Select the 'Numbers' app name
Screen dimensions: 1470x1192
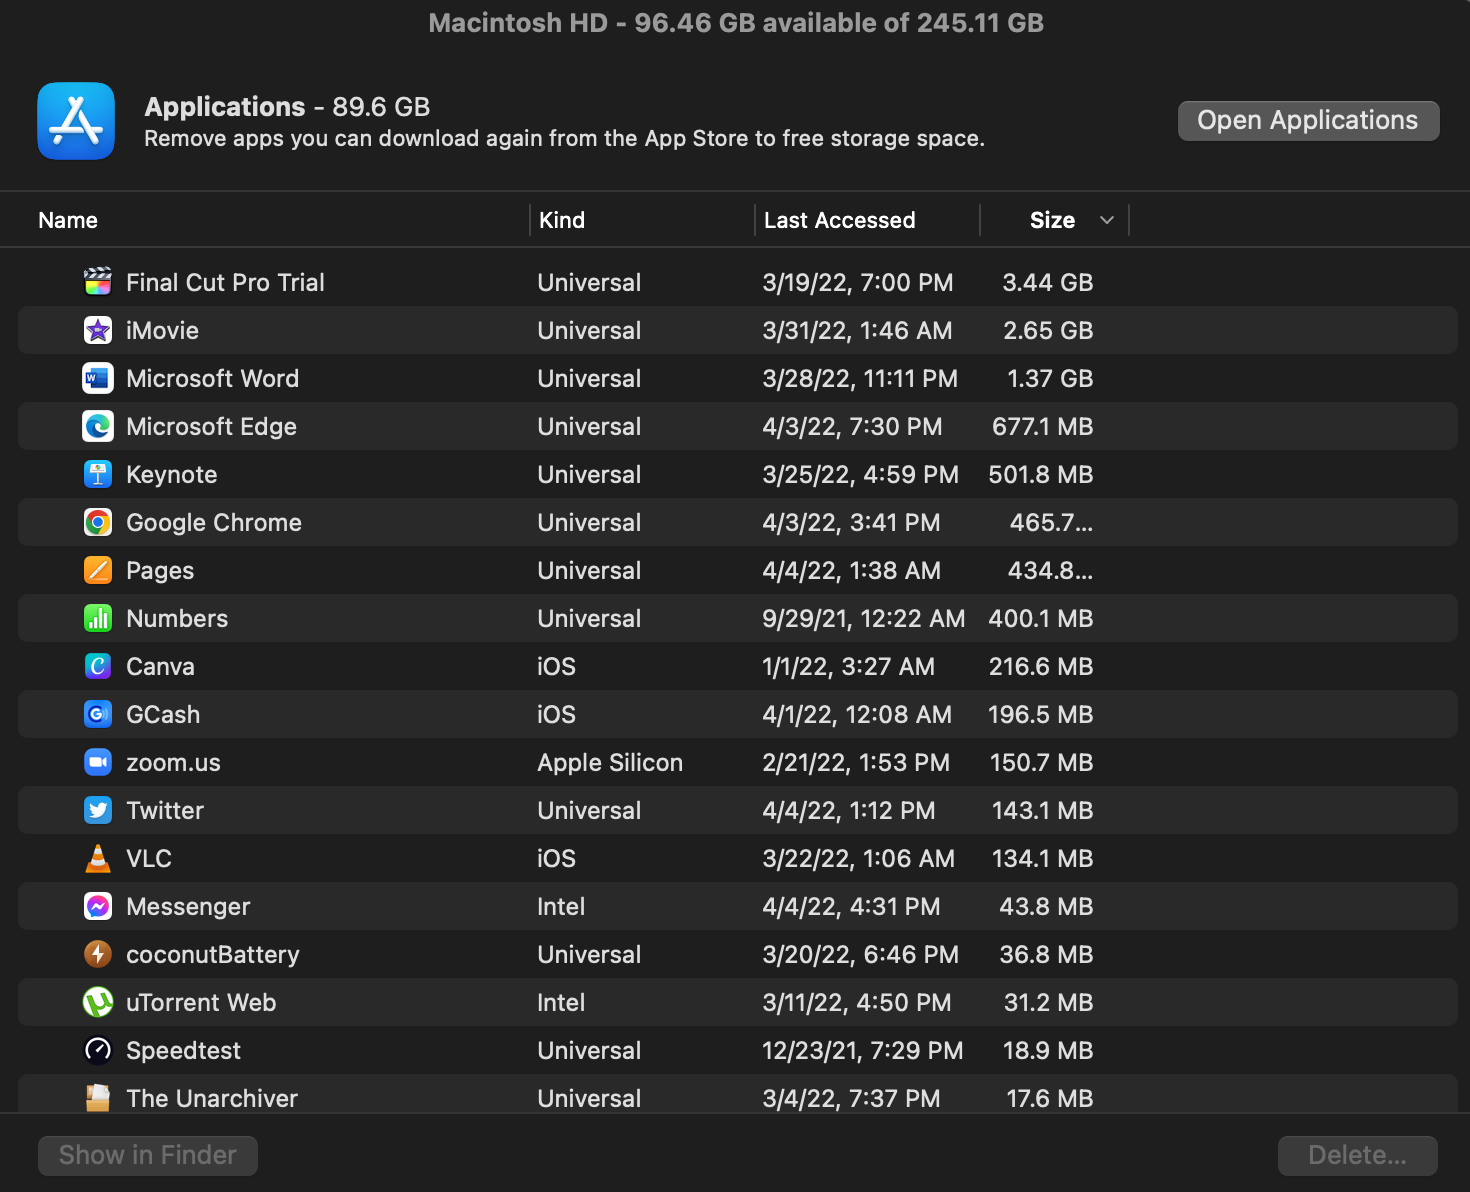[177, 619]
